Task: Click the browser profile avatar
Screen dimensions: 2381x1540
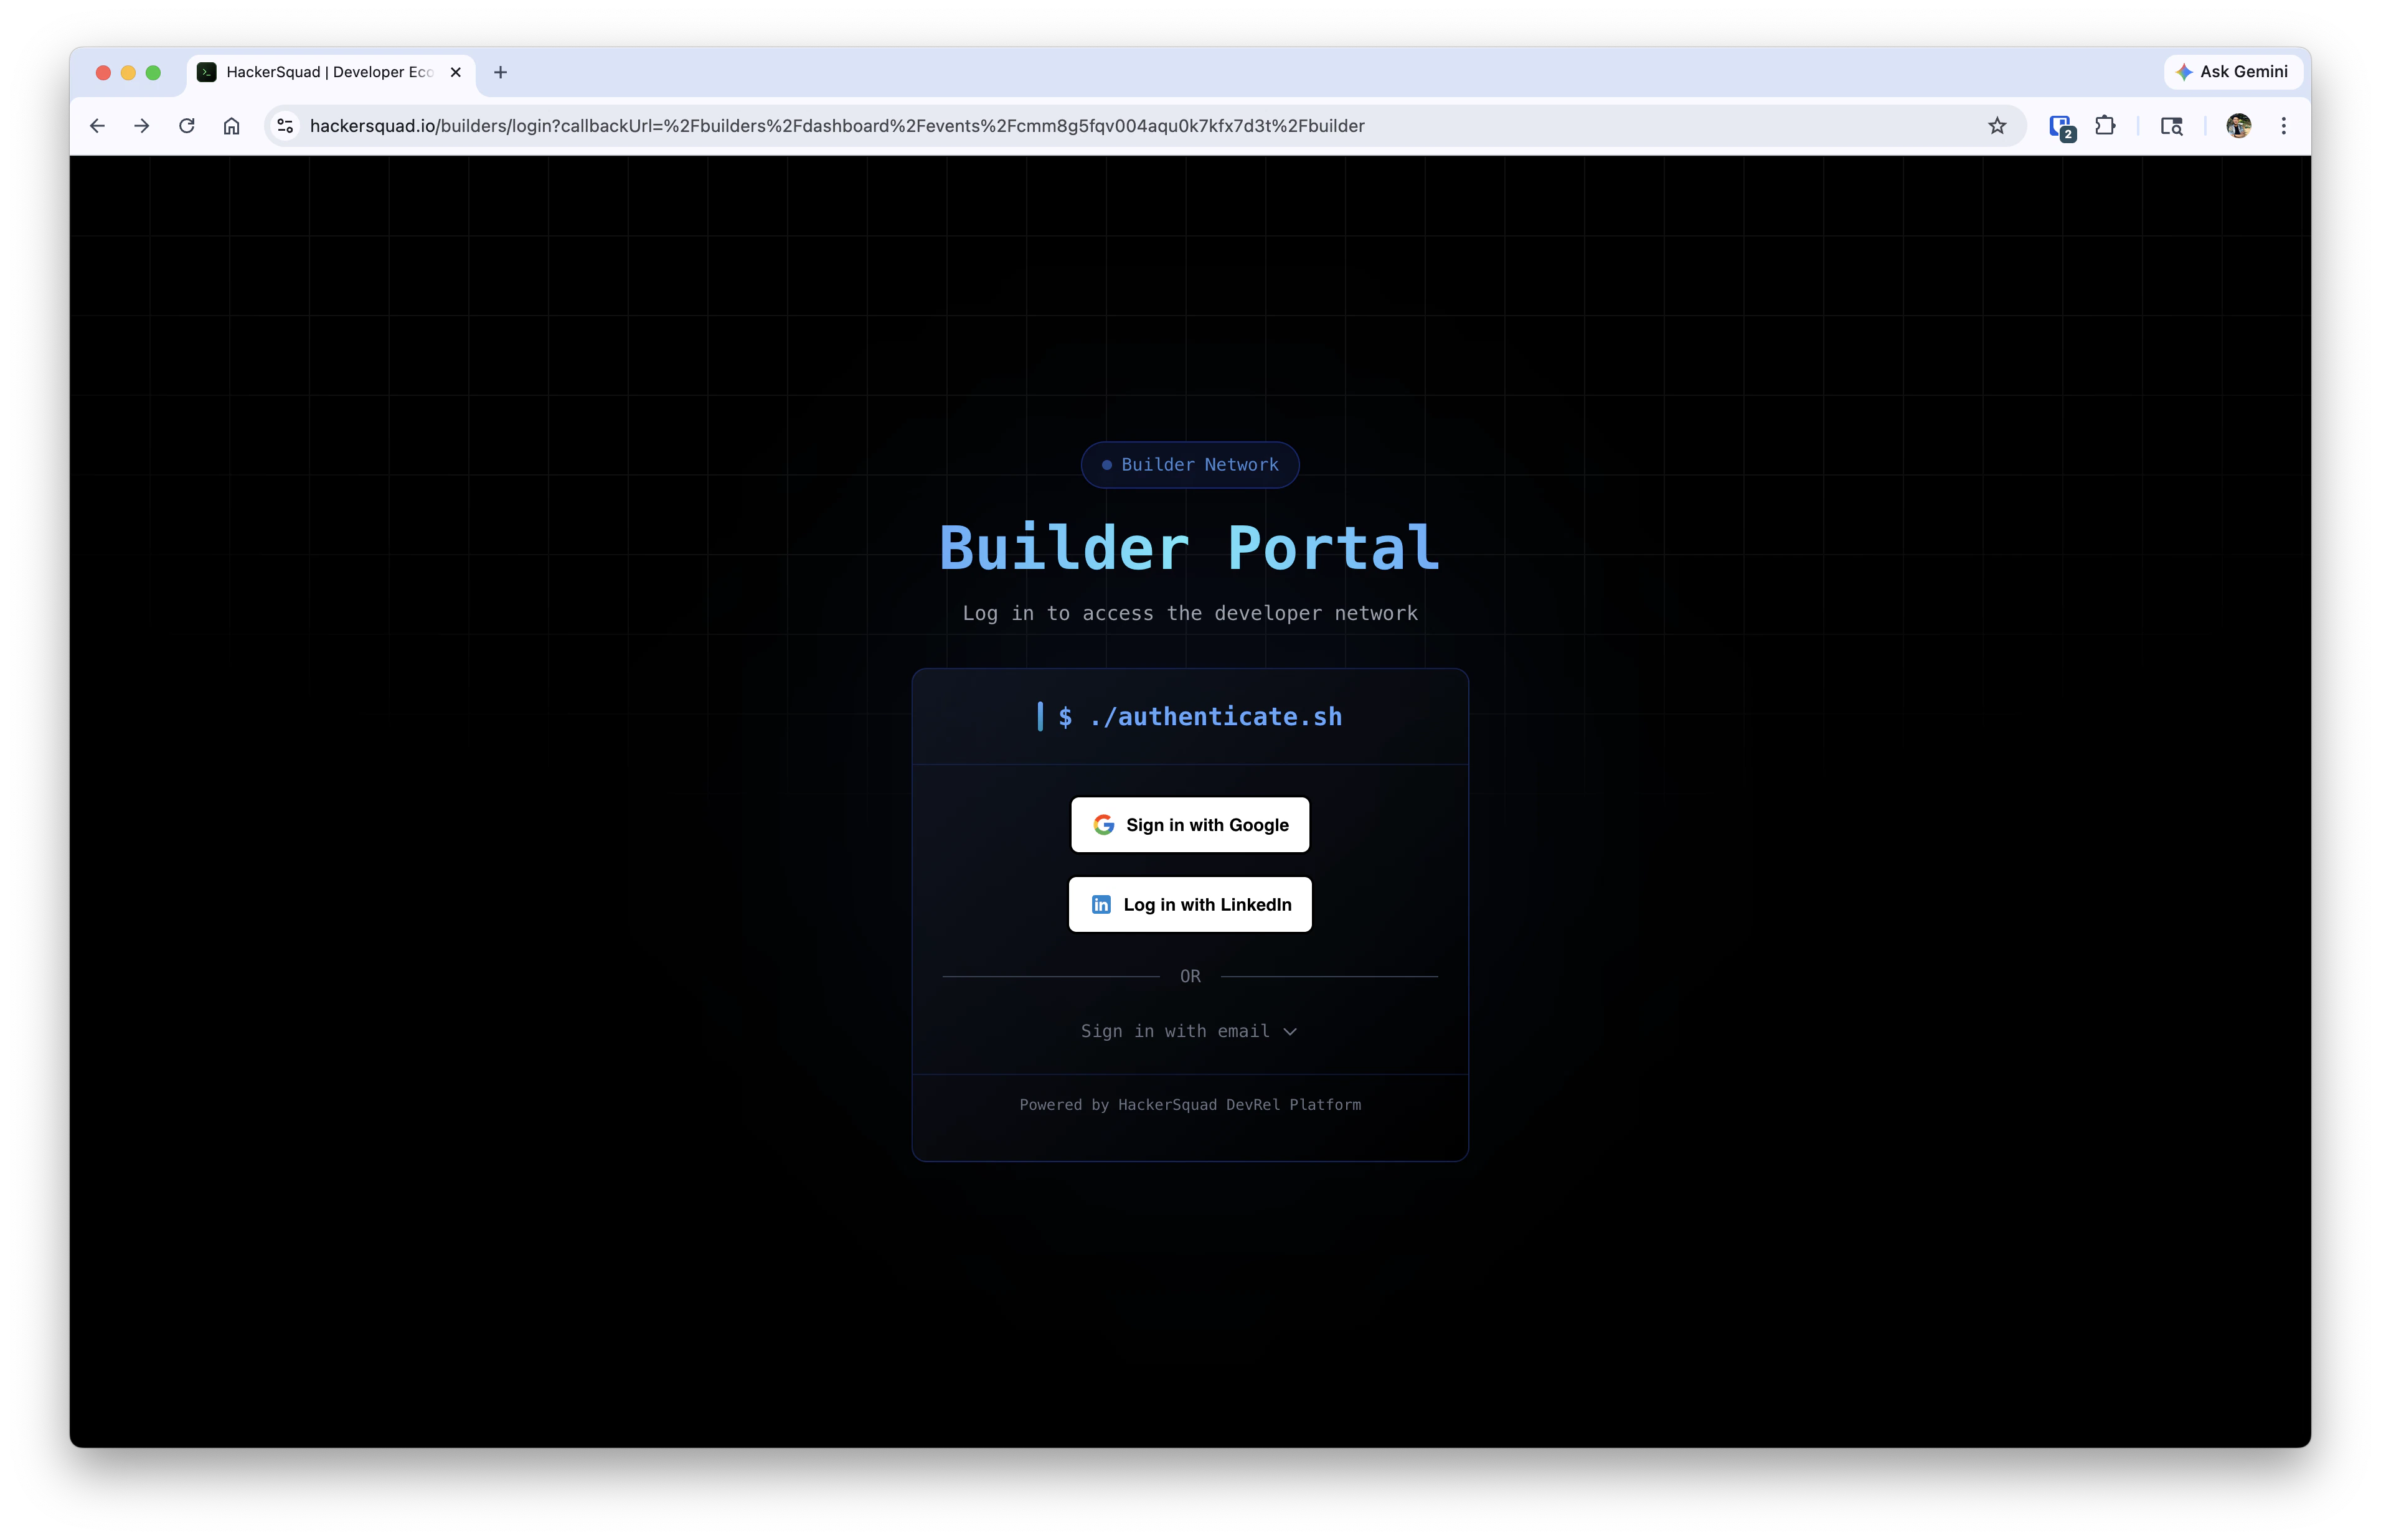Action: pos(2239,125)
